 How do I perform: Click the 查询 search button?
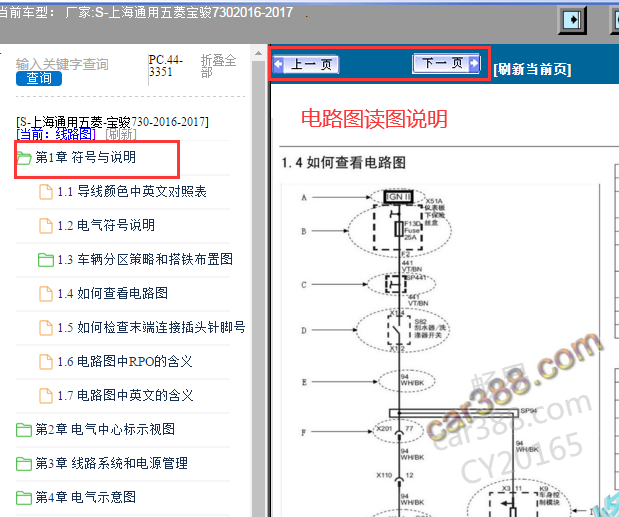point(39,78)
